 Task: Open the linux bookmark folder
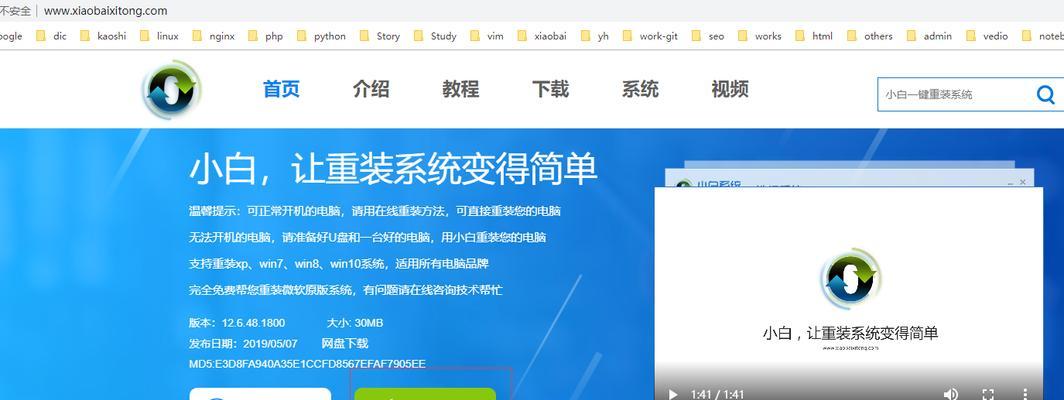[159, 36]
